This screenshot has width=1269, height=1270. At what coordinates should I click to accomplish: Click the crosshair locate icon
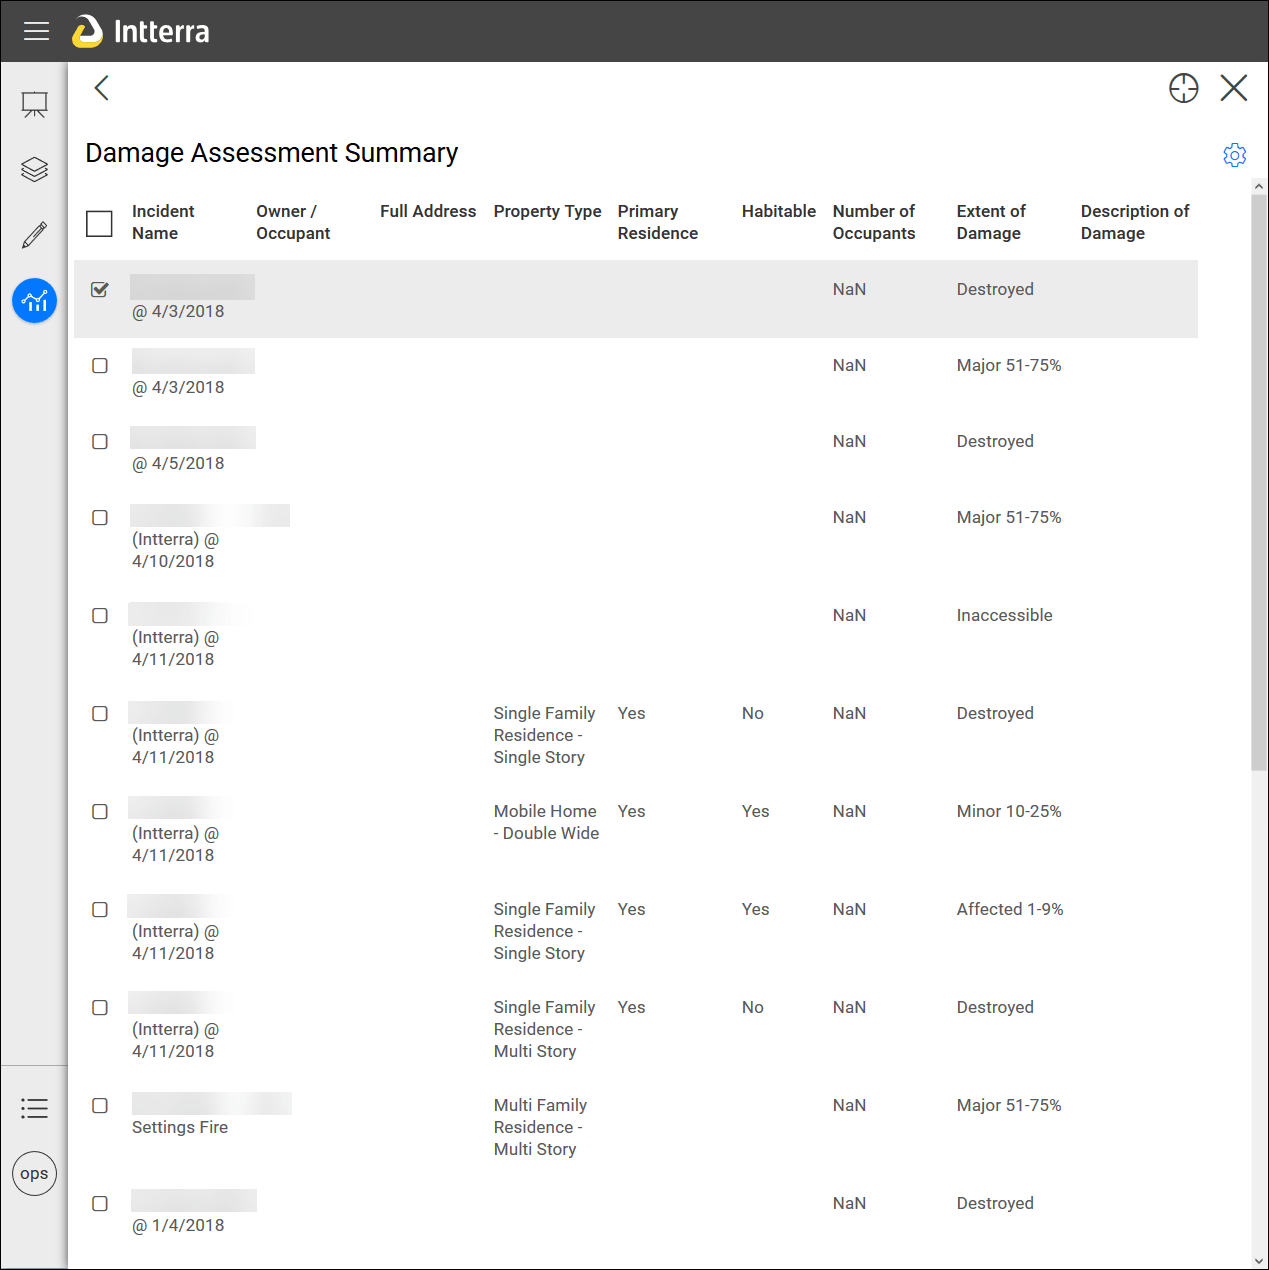click(1183, 88)
